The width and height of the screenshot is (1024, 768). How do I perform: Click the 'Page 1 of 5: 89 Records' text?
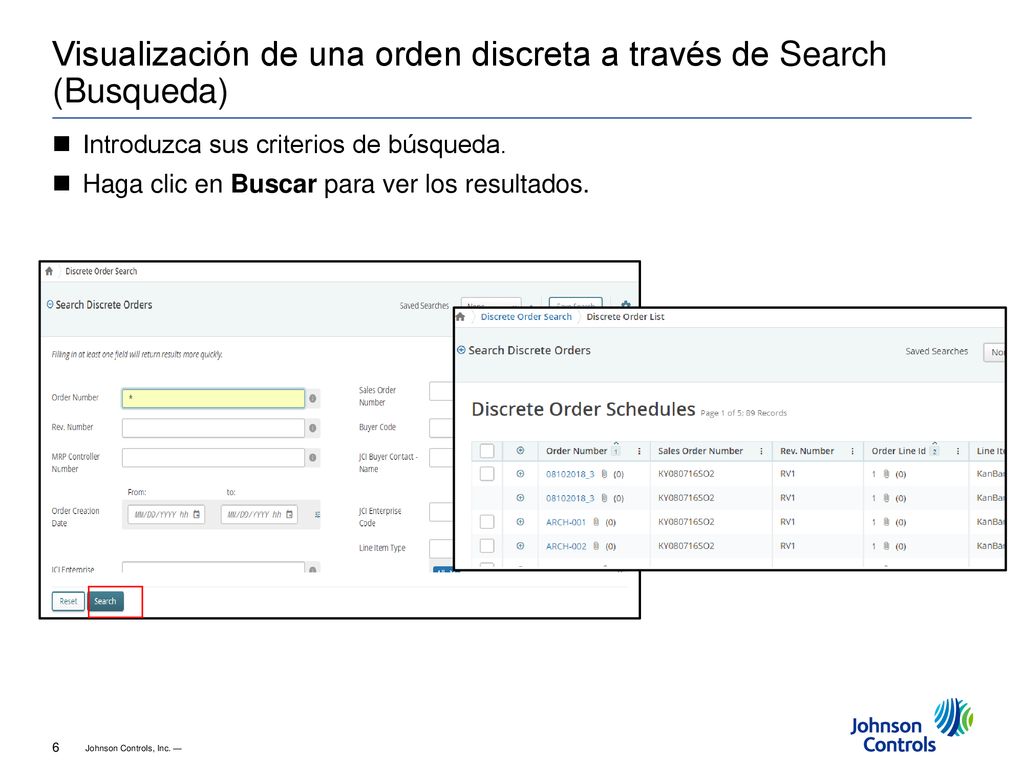pos(743,413)
